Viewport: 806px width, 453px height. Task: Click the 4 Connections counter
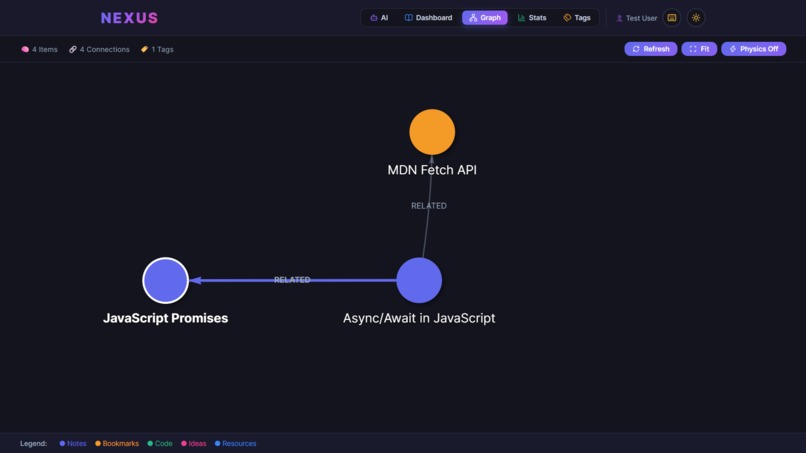click(99, 49)
